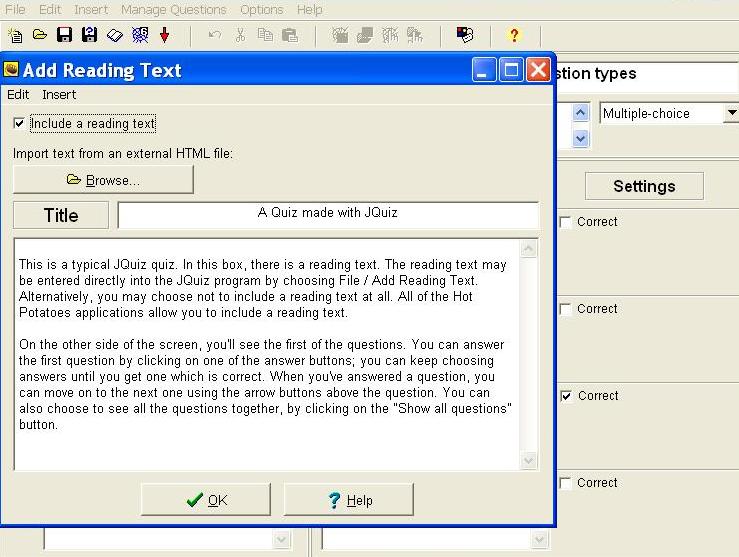This screenshot has width=739, height=557.
Task: Click into the quiz title input field
Action: point(328,215)
